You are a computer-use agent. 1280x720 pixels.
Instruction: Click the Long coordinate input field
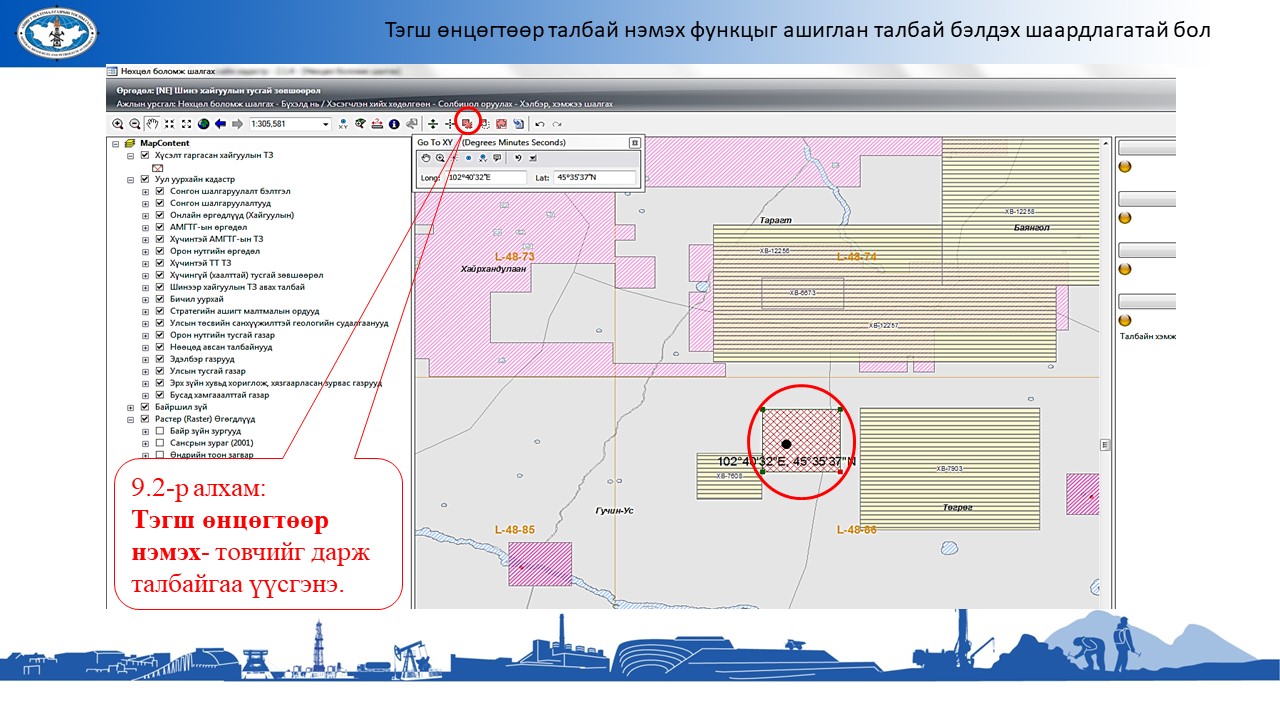click(x=485, y=178)
